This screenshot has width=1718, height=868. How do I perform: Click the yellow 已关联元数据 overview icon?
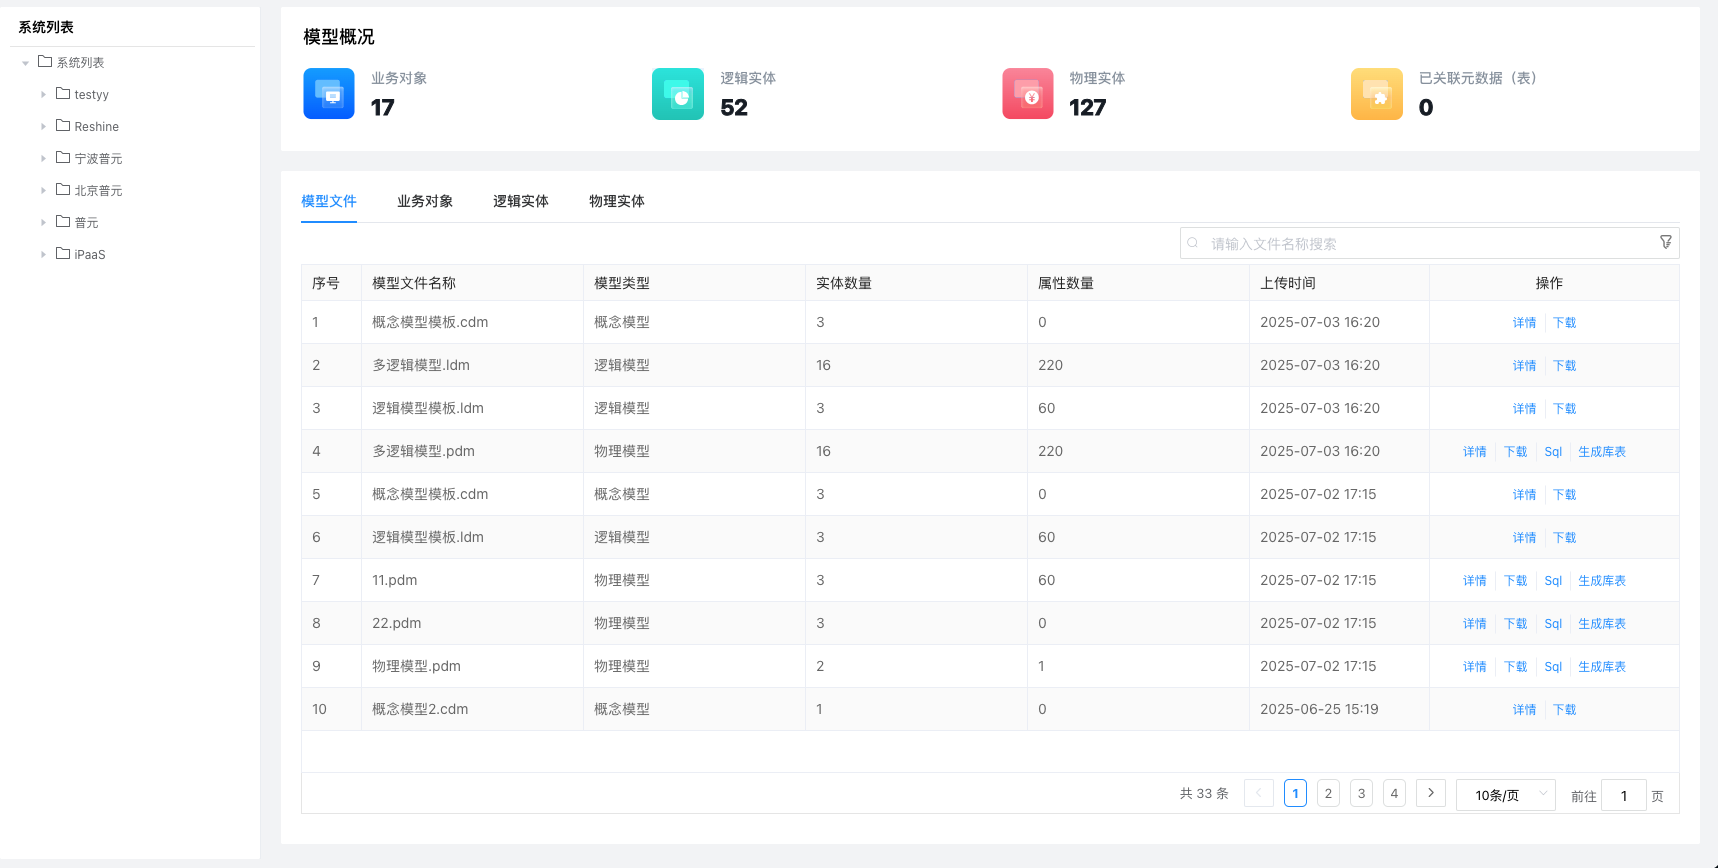tap(1376, 94)
